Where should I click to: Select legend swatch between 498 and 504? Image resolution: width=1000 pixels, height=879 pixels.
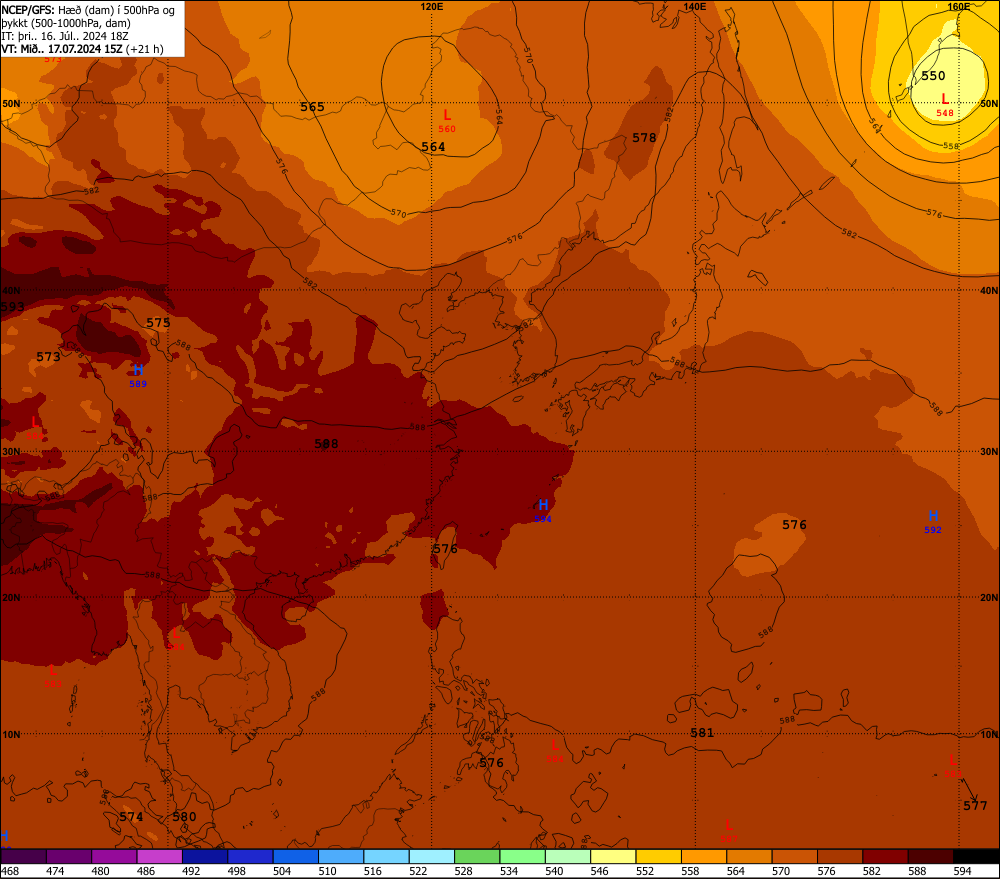tap(250, 856)
